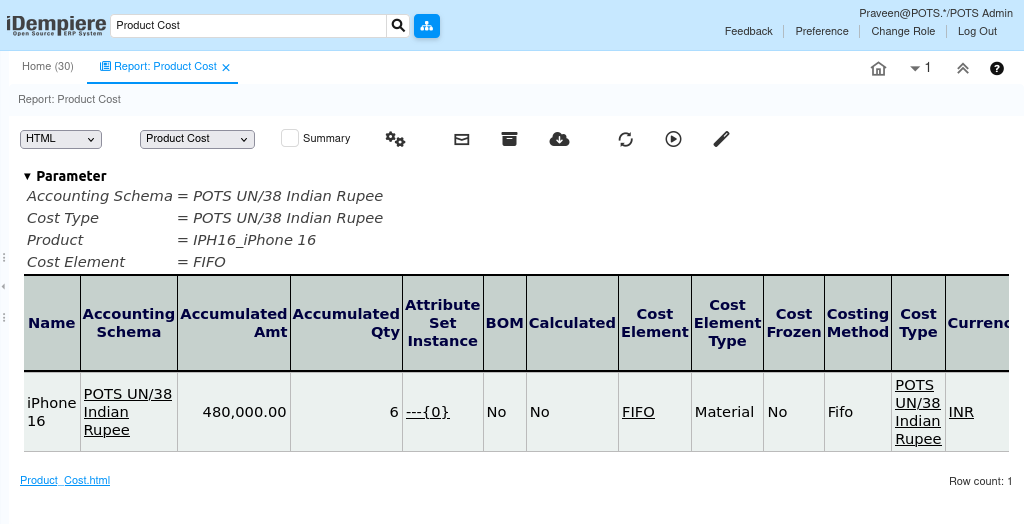Refresh the Product Cost report
This screenshot has height=524, width=1024.
point(626,139)
